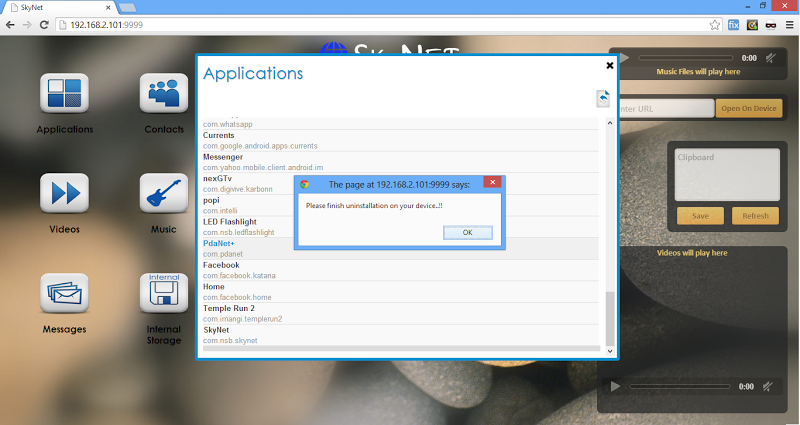This screenshot has width=800, height=425.
Task: Close the SkyNet tab
Action: 108,8
